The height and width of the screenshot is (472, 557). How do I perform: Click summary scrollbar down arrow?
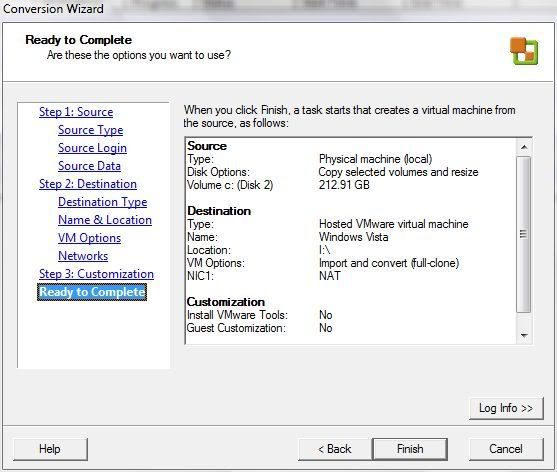[x=524, y=335]
